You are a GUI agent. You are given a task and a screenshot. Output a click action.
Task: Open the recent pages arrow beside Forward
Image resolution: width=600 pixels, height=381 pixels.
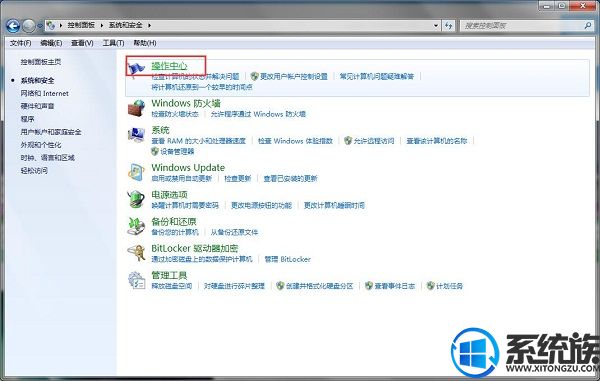[40, 26]
